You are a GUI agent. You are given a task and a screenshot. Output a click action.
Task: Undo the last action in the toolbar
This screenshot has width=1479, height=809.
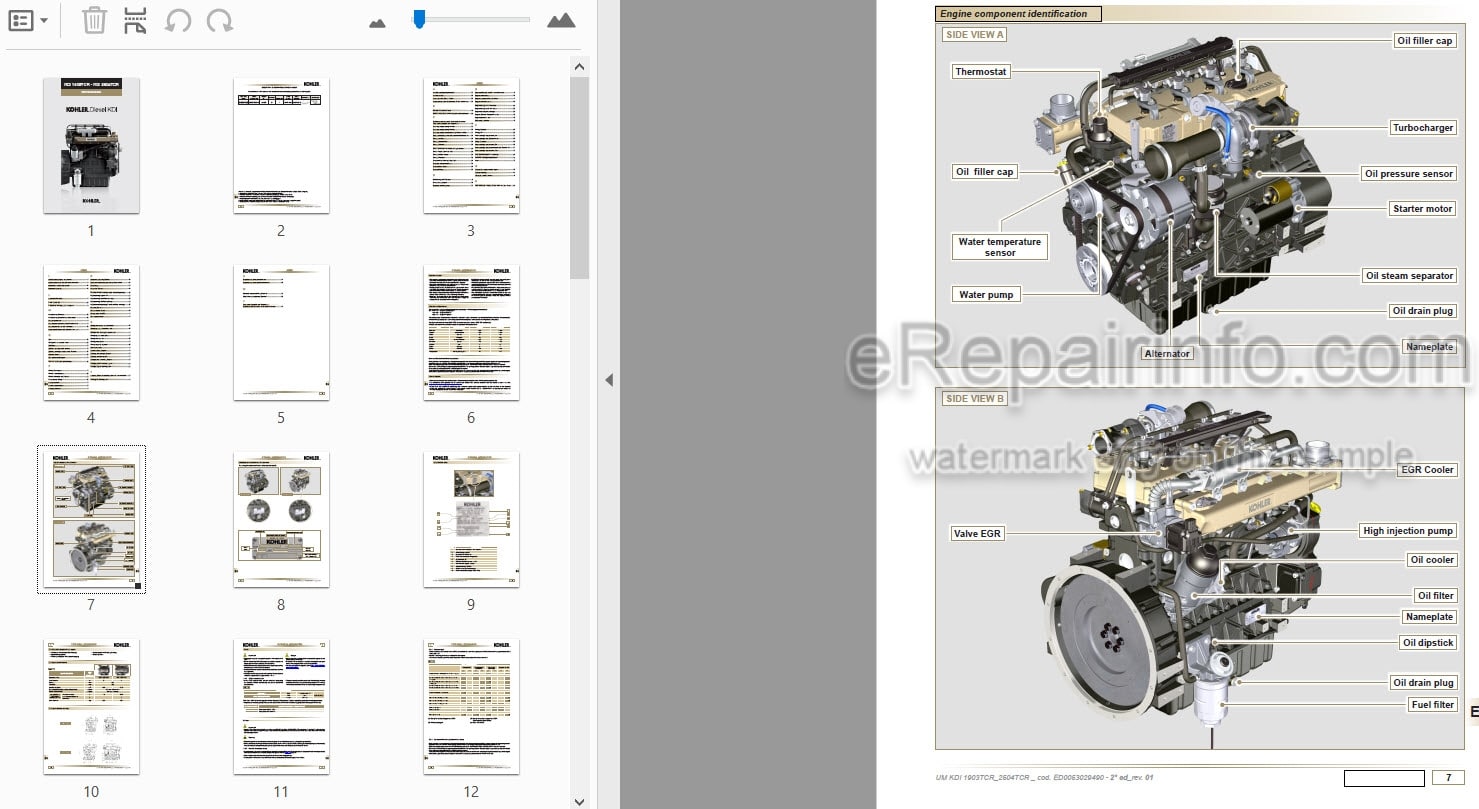point(177,20)
